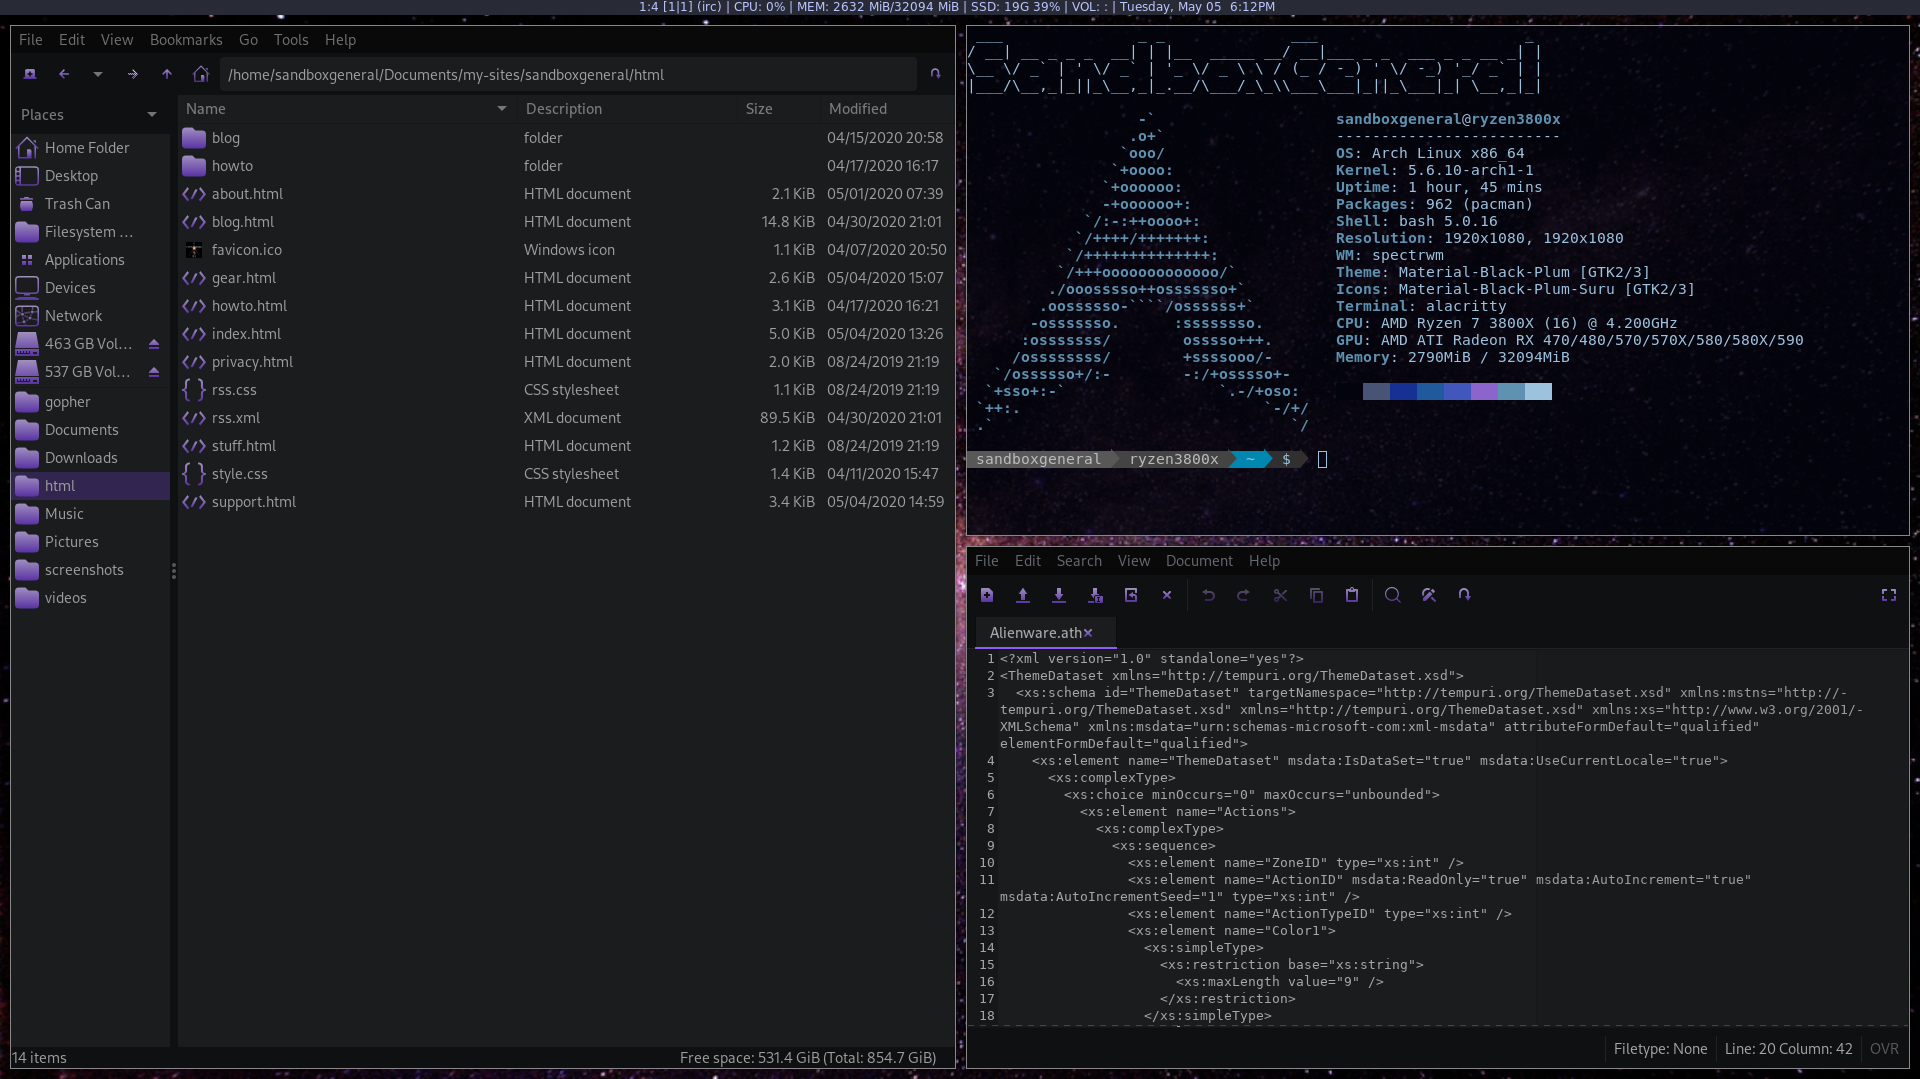Open the text editor View menu
Screen dimensions: 1920x1079
click(1134, 561)
